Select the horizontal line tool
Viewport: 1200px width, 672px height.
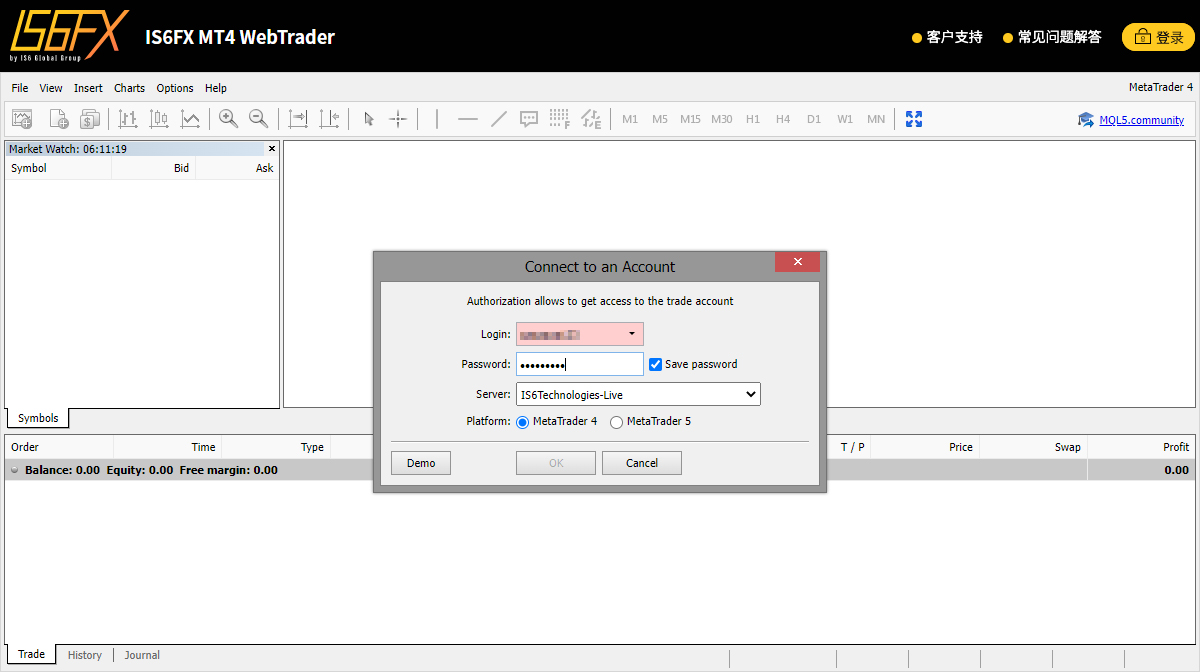point(468,119)
